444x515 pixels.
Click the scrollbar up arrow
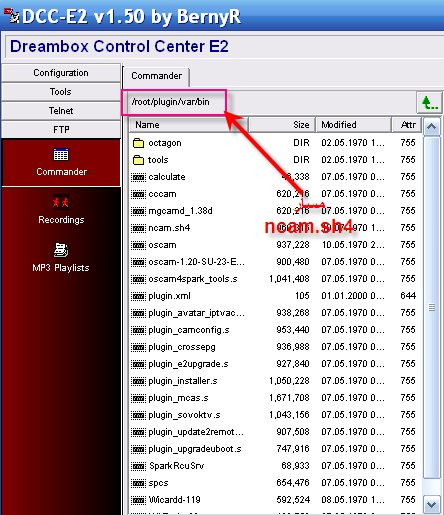pyautogui.click(x=432, y=126)
